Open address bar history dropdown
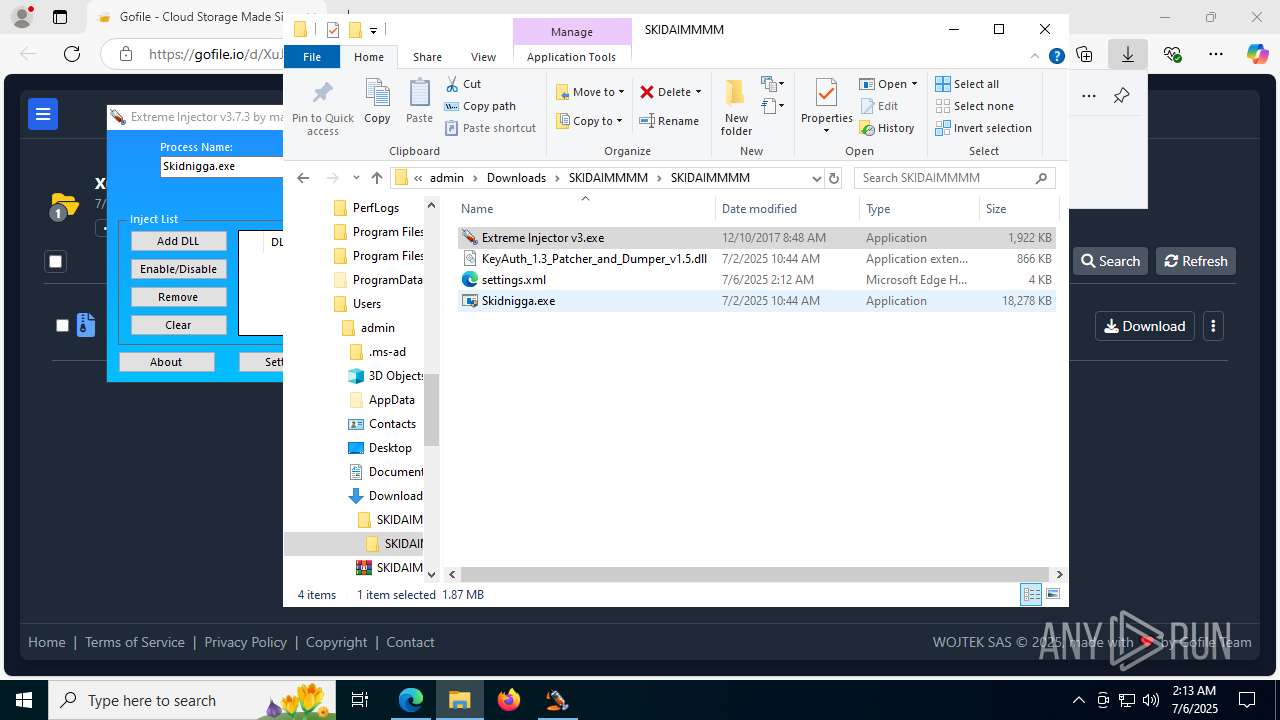 tap(817, 178)
